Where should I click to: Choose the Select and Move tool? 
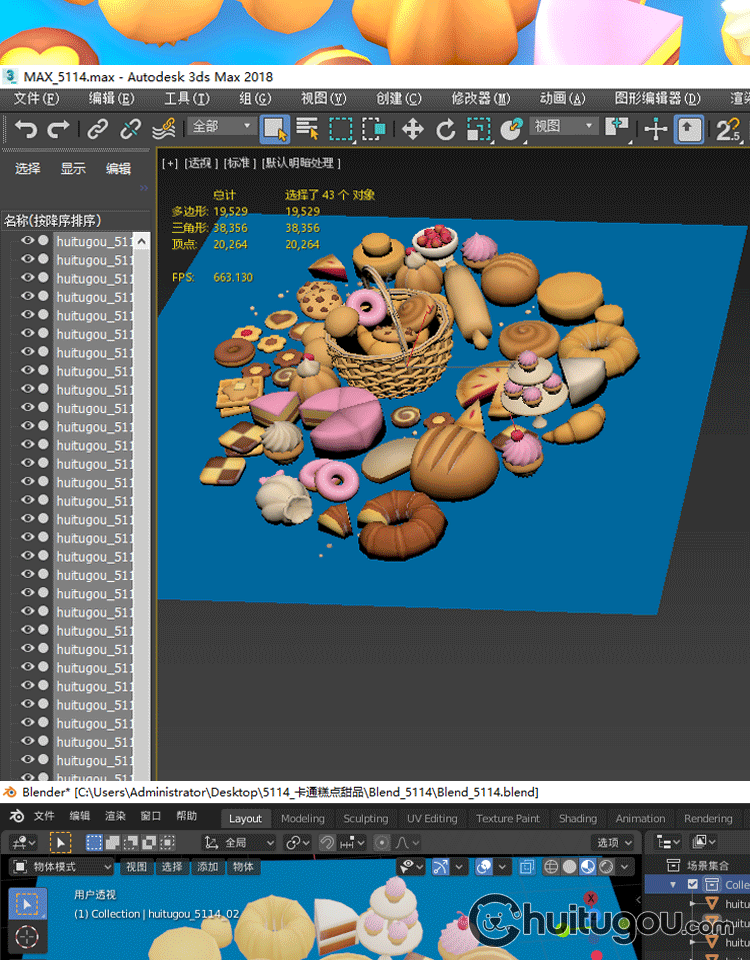coord(412,129)
